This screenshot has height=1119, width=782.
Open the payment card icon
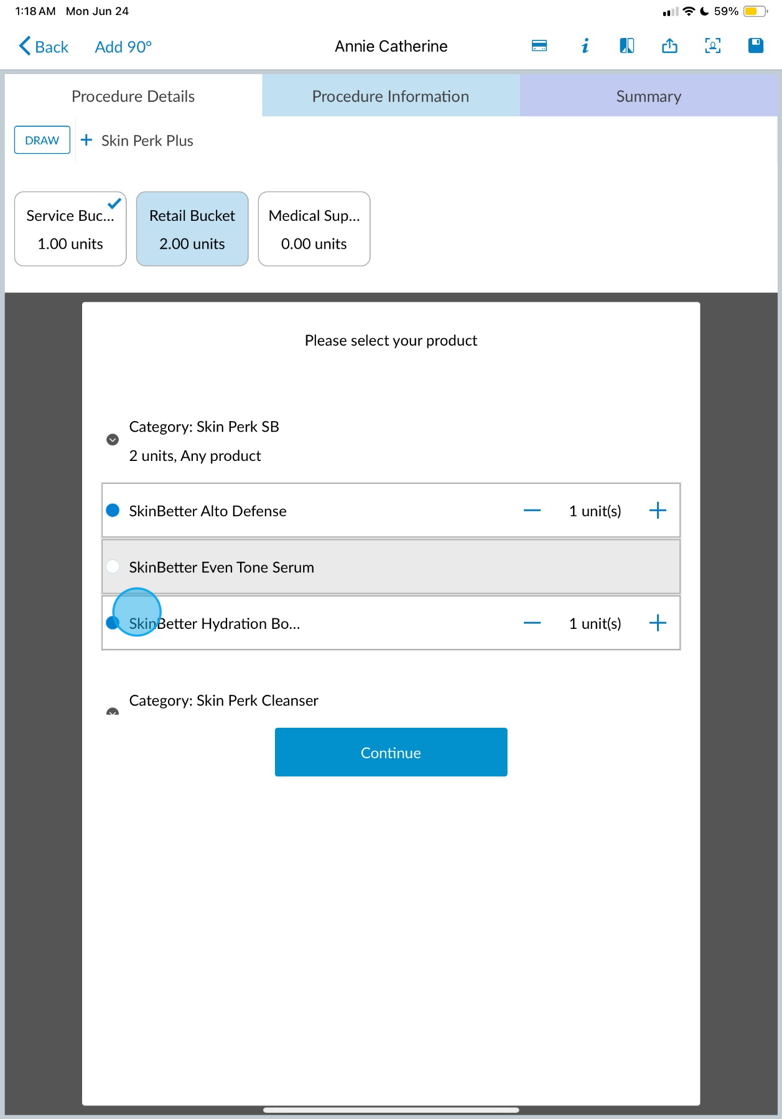[539, 46]
